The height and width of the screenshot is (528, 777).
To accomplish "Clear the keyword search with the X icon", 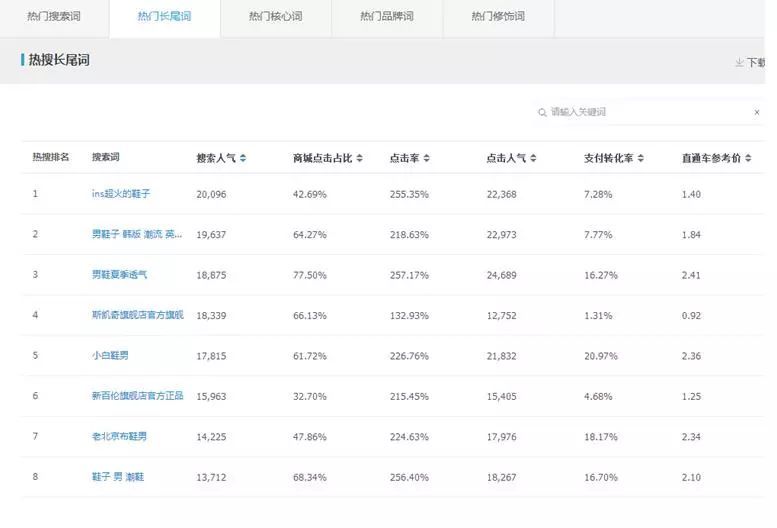I will 757,112.
